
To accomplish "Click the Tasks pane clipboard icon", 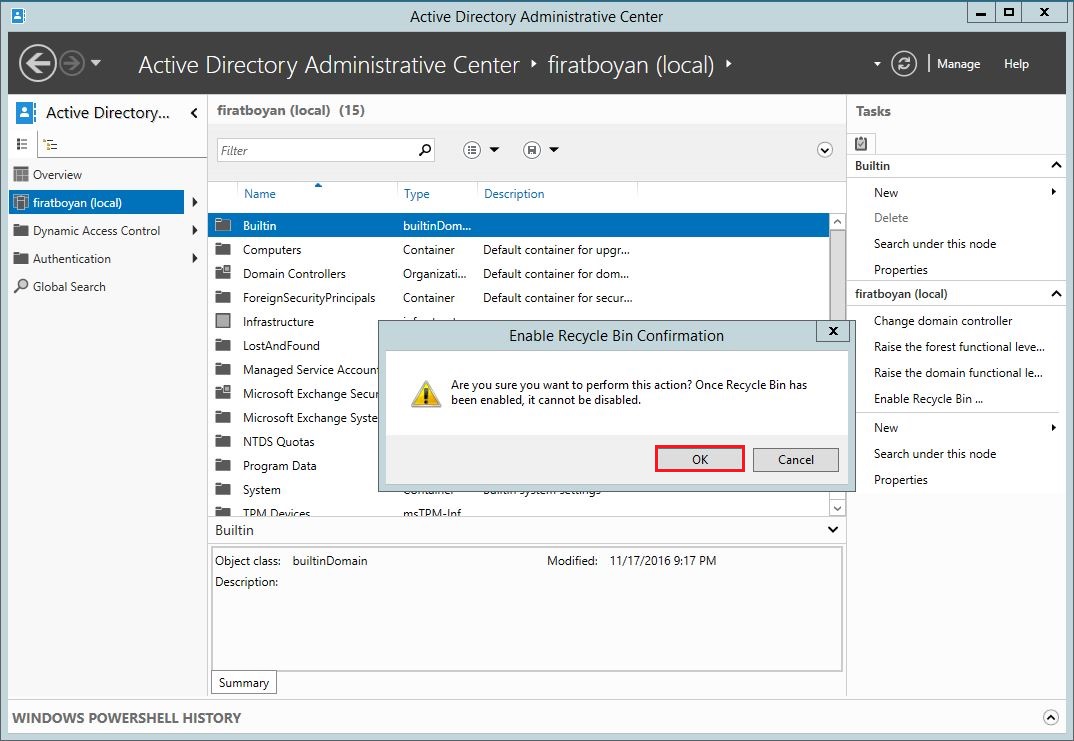I will (x=861, y=143).
